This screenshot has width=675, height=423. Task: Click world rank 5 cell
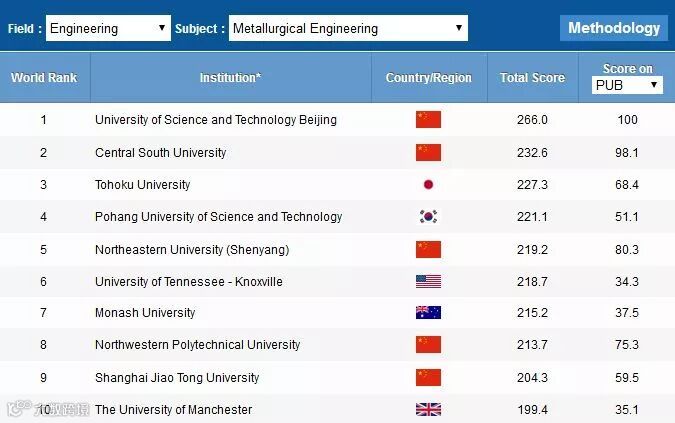click(x=43, y=250)
